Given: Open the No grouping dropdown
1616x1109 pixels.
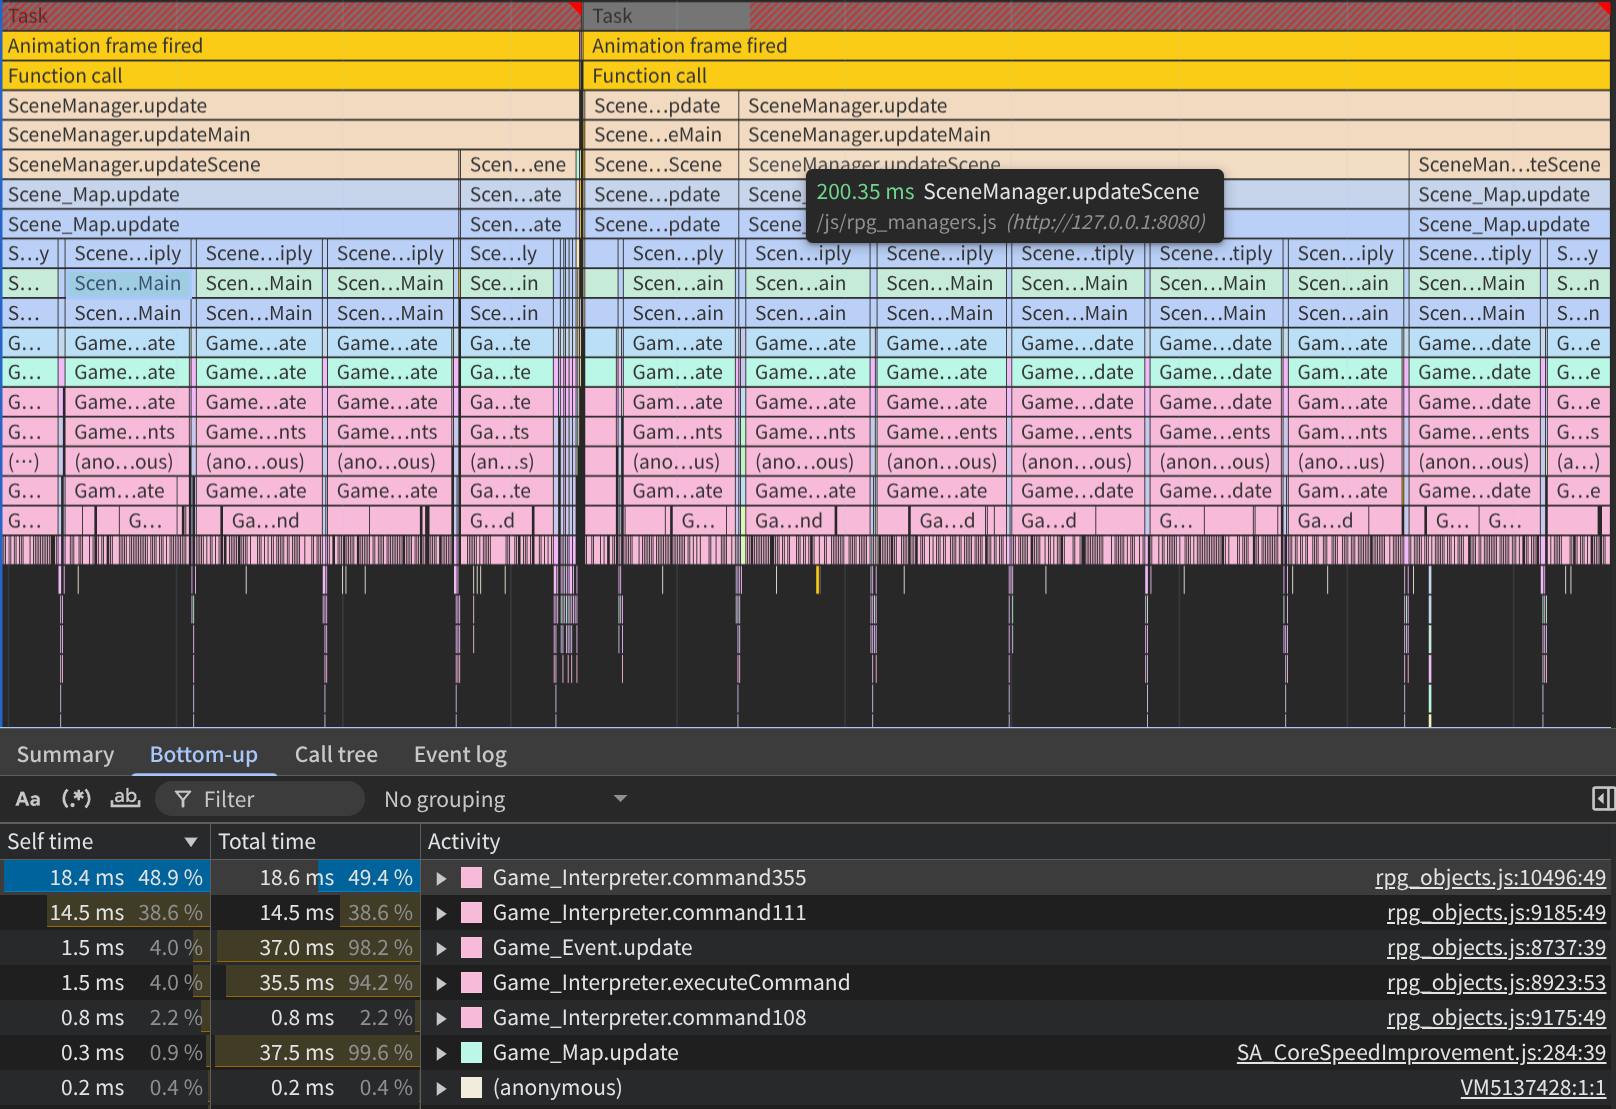Looking at the screenshot, I should click(x=505, y=799).
